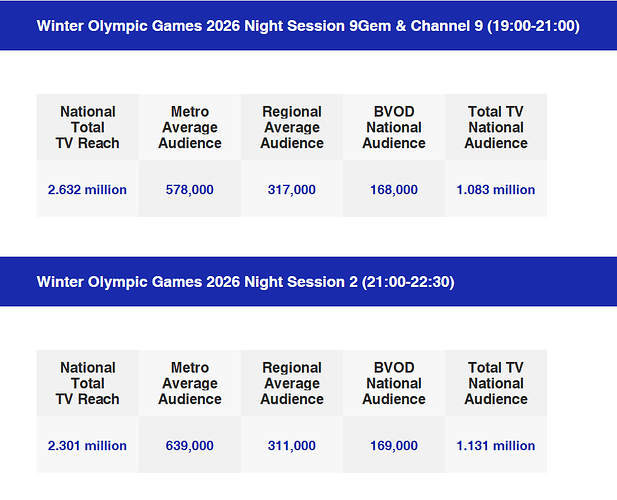This screenshot has width=617, height=500.
Task: Click the Night Session 2 (21:00-22:30) heading
Action: click(246, 282)
